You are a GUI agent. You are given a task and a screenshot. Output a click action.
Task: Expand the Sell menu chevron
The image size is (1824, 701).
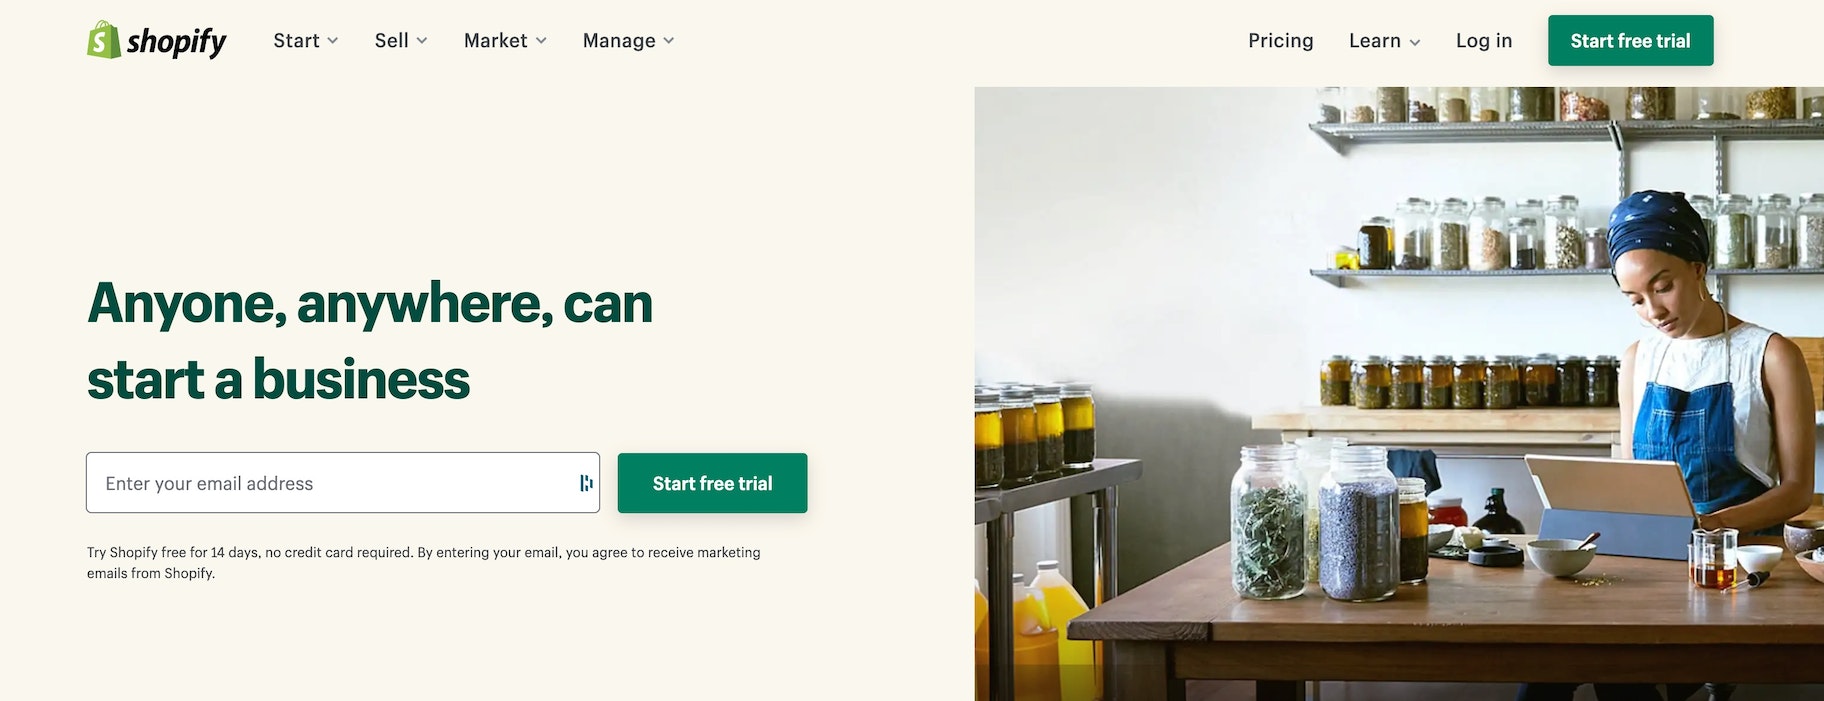coord(422,41)
